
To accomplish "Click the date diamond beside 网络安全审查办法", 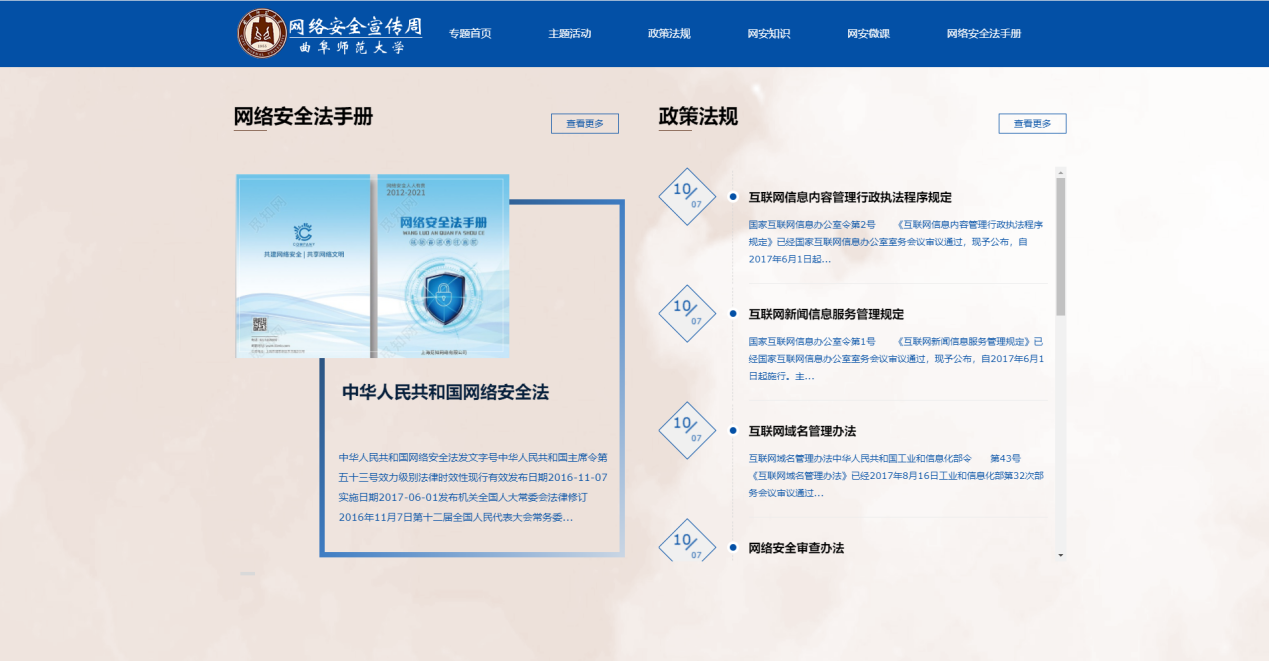I will [687, 545].
